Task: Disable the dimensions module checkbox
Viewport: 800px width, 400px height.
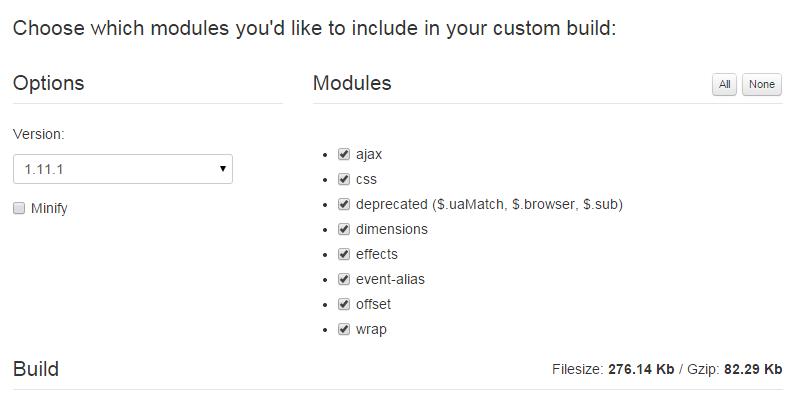Action: tap(344, 229)
